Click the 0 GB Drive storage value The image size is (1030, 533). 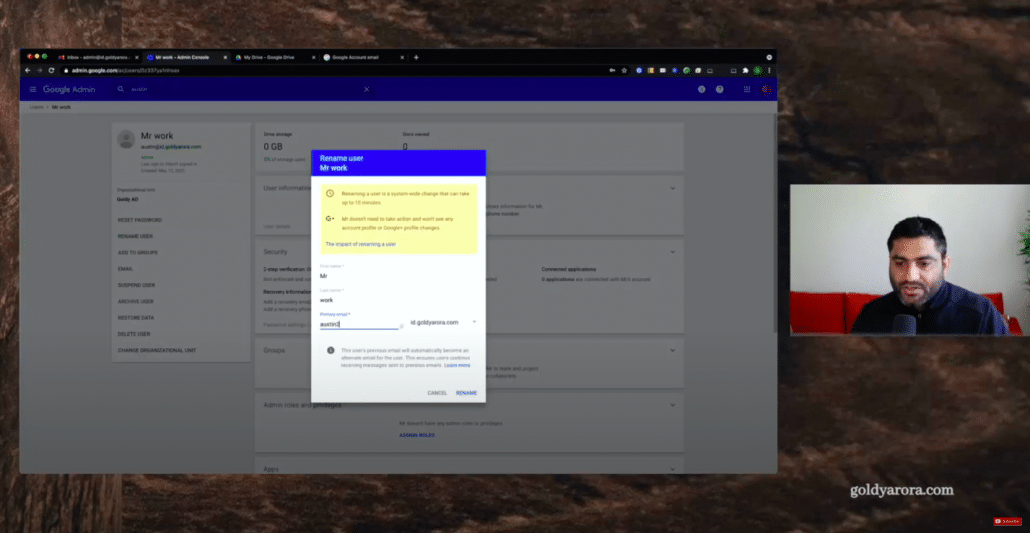coord(273,147)
